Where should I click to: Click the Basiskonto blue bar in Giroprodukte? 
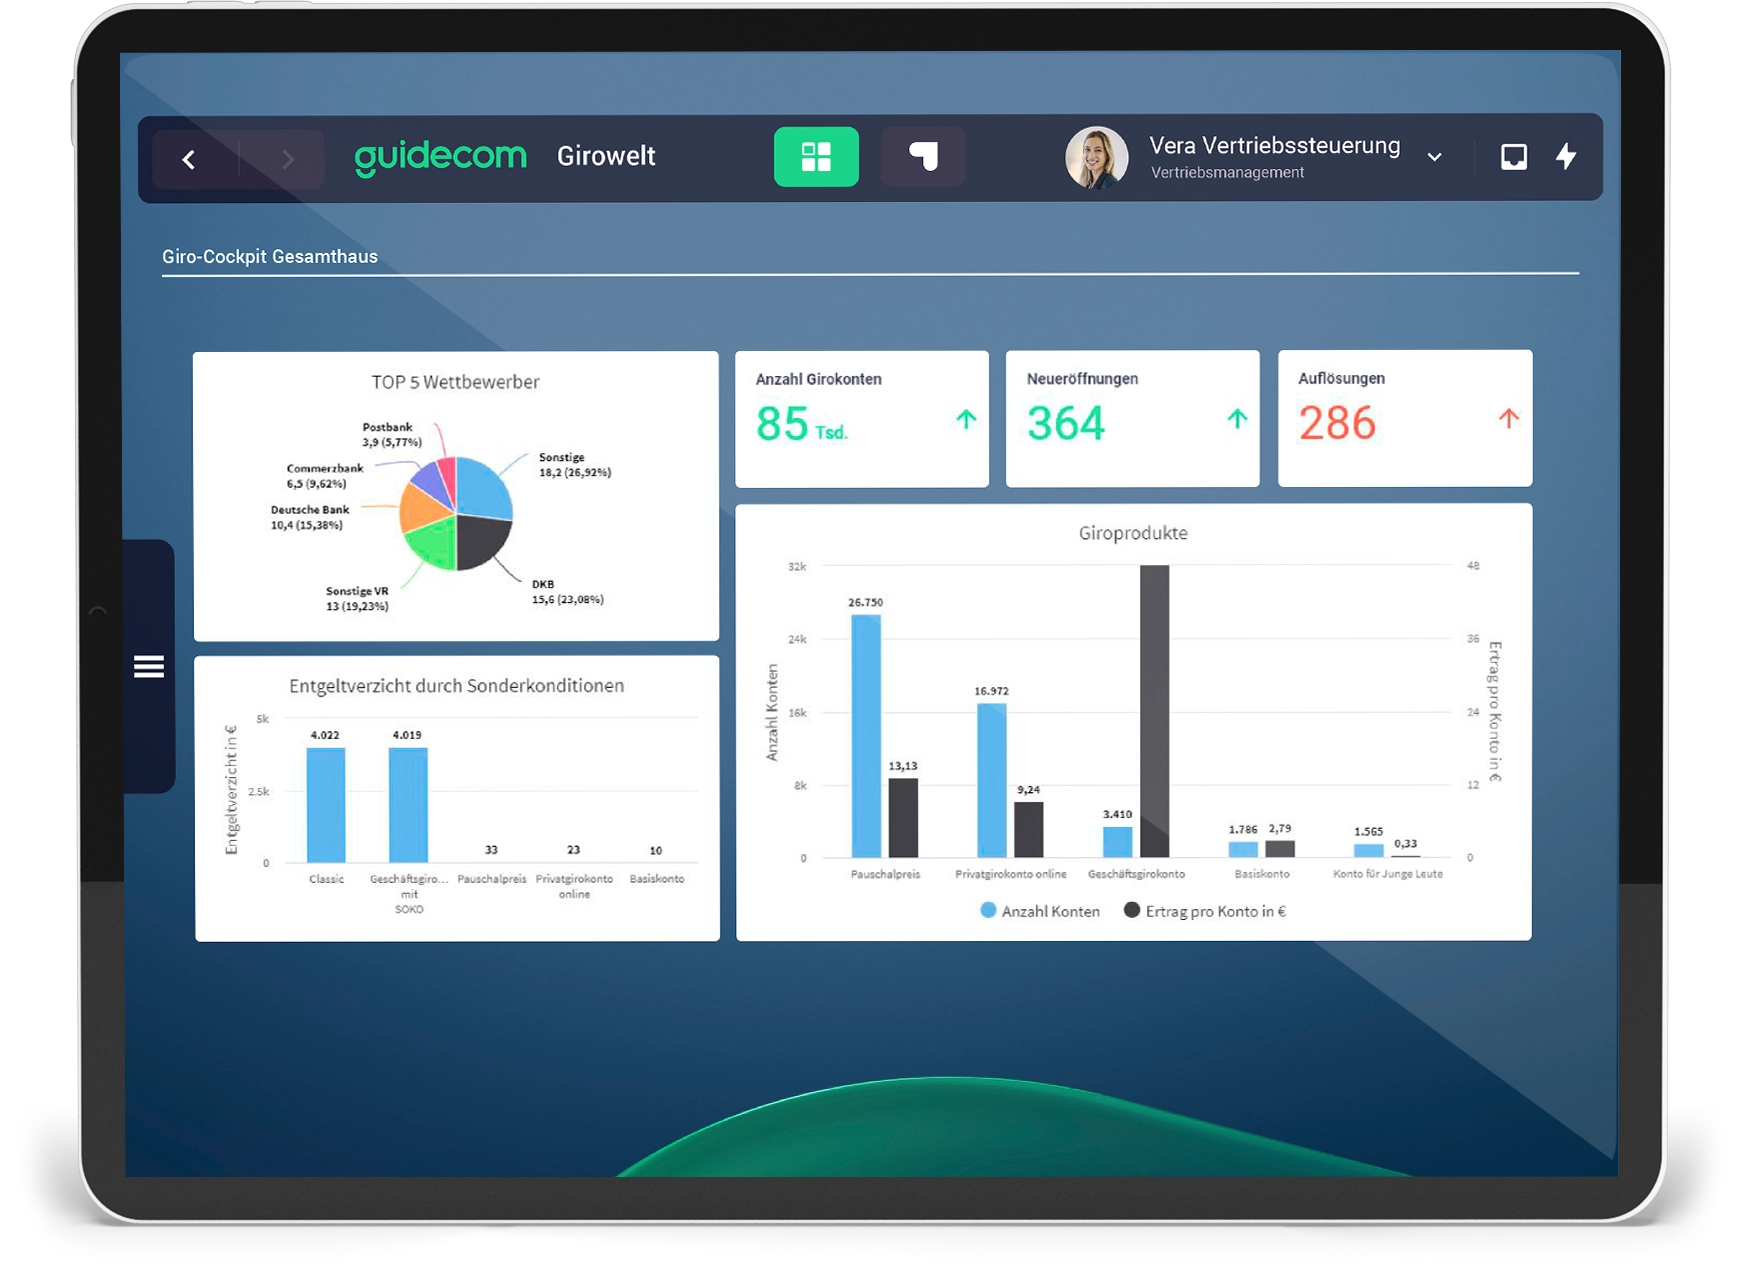pyautogui.click(x=1243, y=850)
